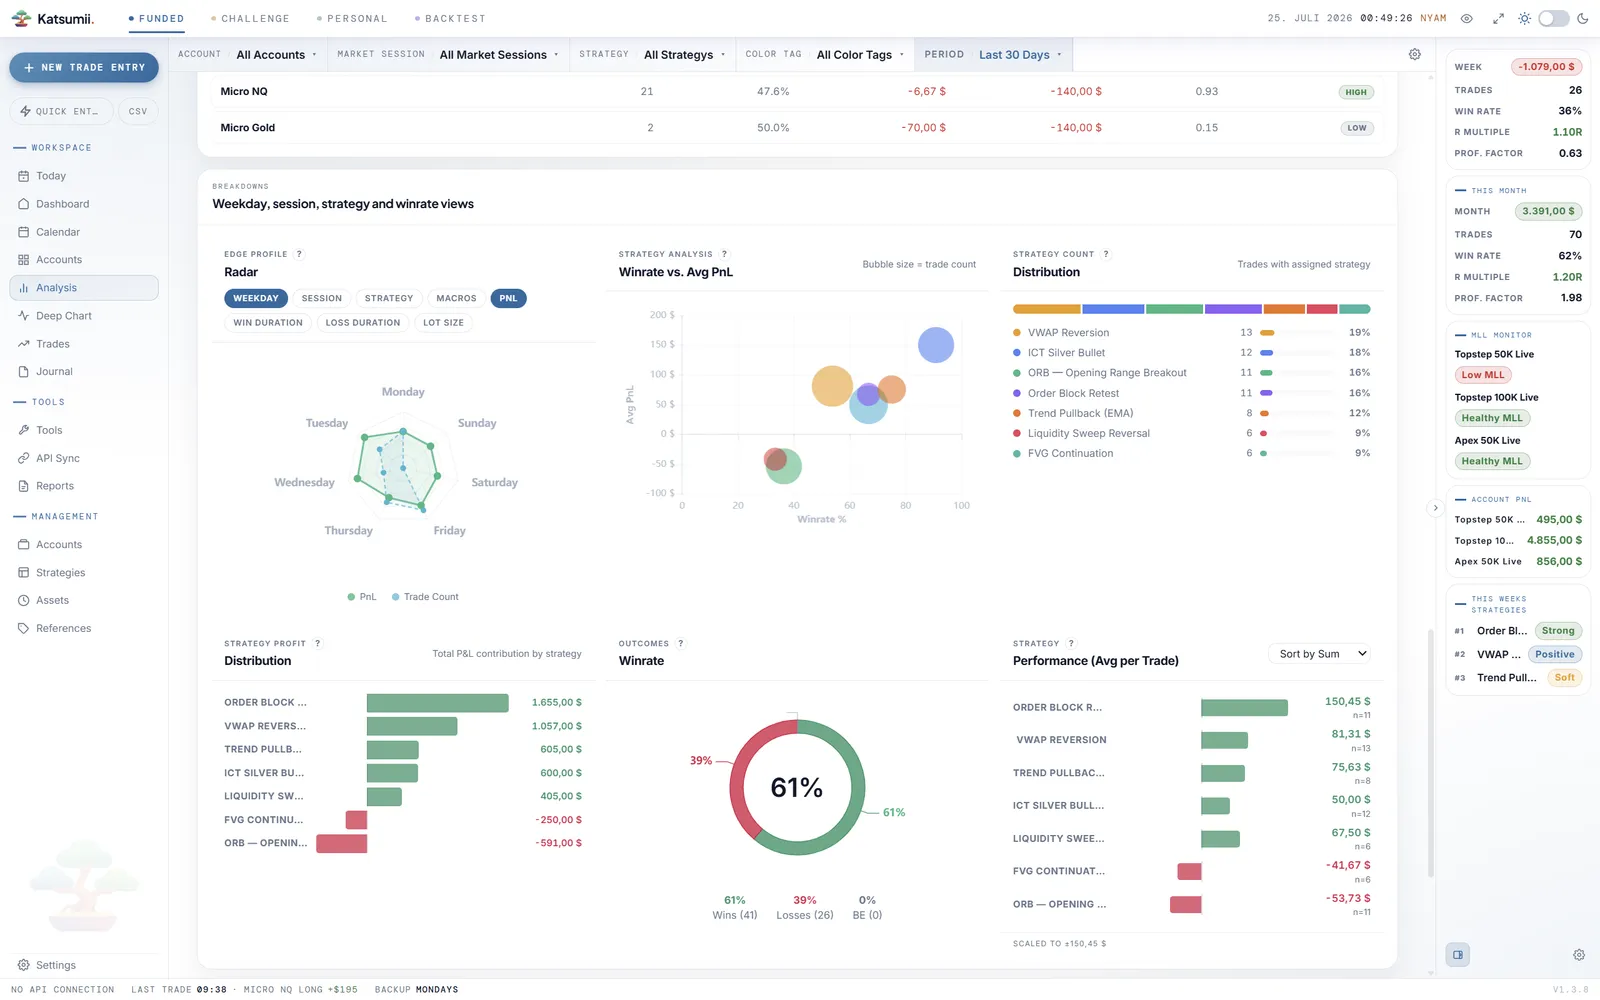Click help icon beside Strategy Analysis
This screenshot has width=1600, height=1000.
click(725, 254)
